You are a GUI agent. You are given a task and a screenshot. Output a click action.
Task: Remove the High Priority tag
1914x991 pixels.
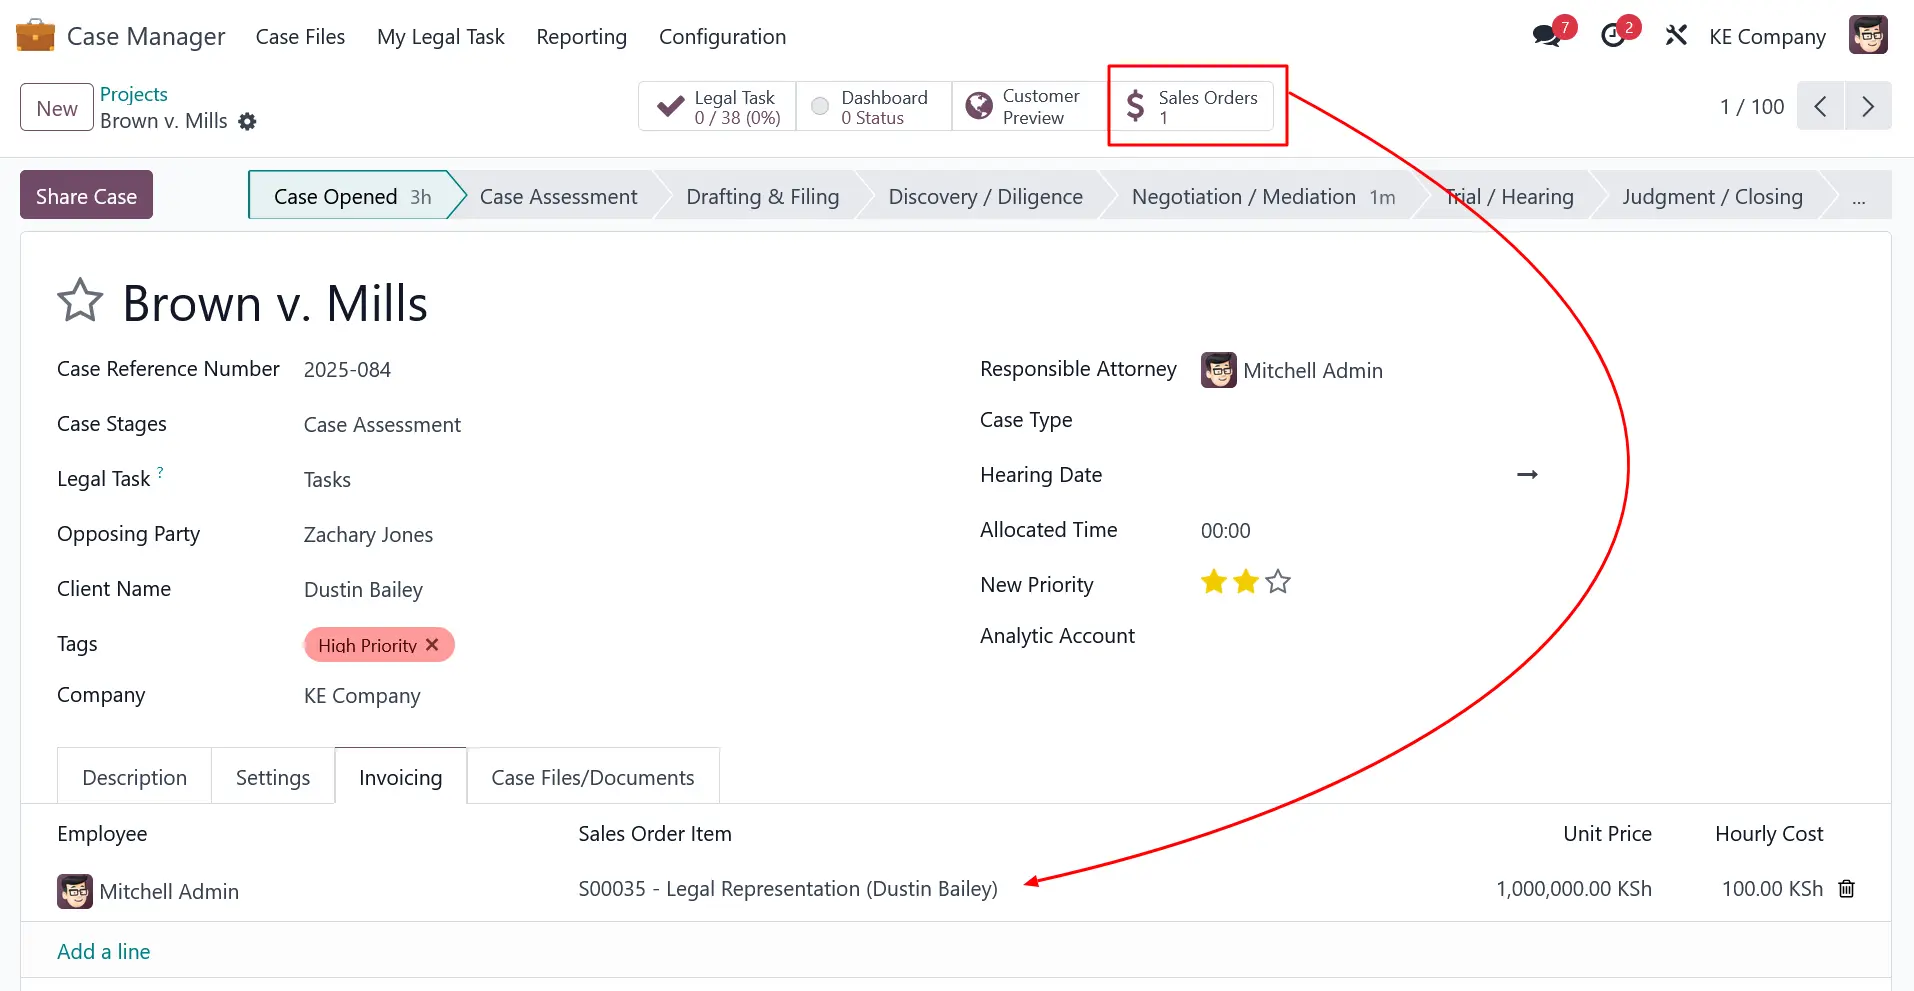click(x=432, y=645)
